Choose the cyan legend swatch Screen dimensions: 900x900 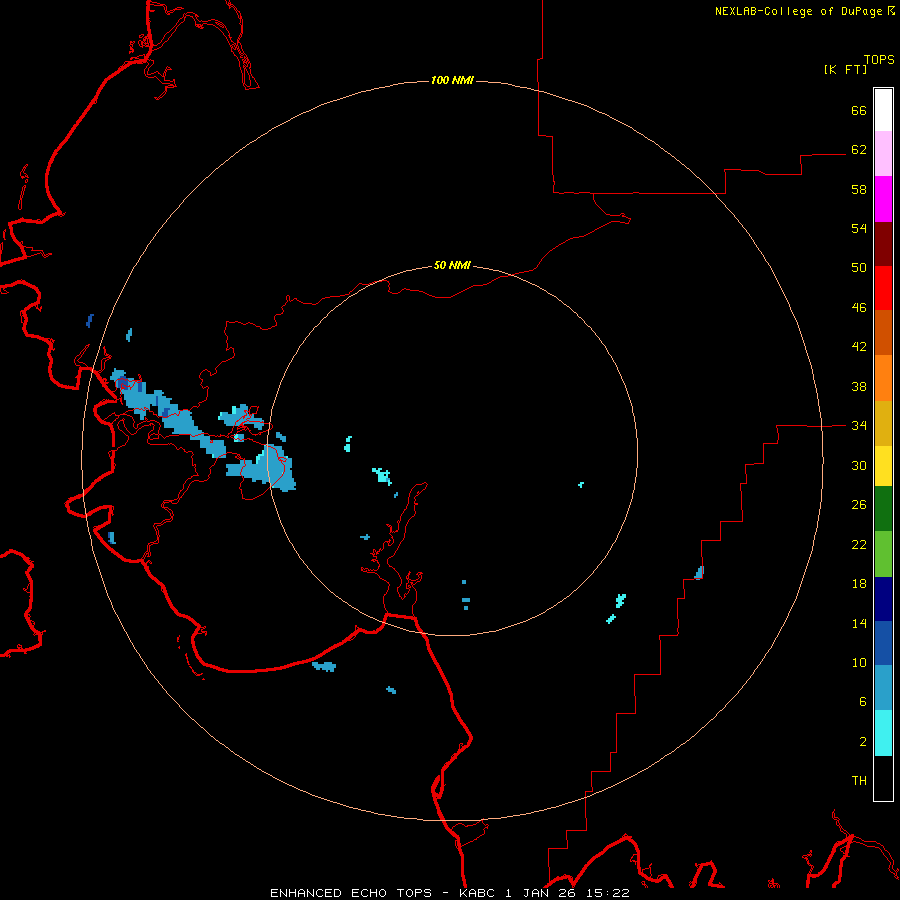click(x=883, y=733)
